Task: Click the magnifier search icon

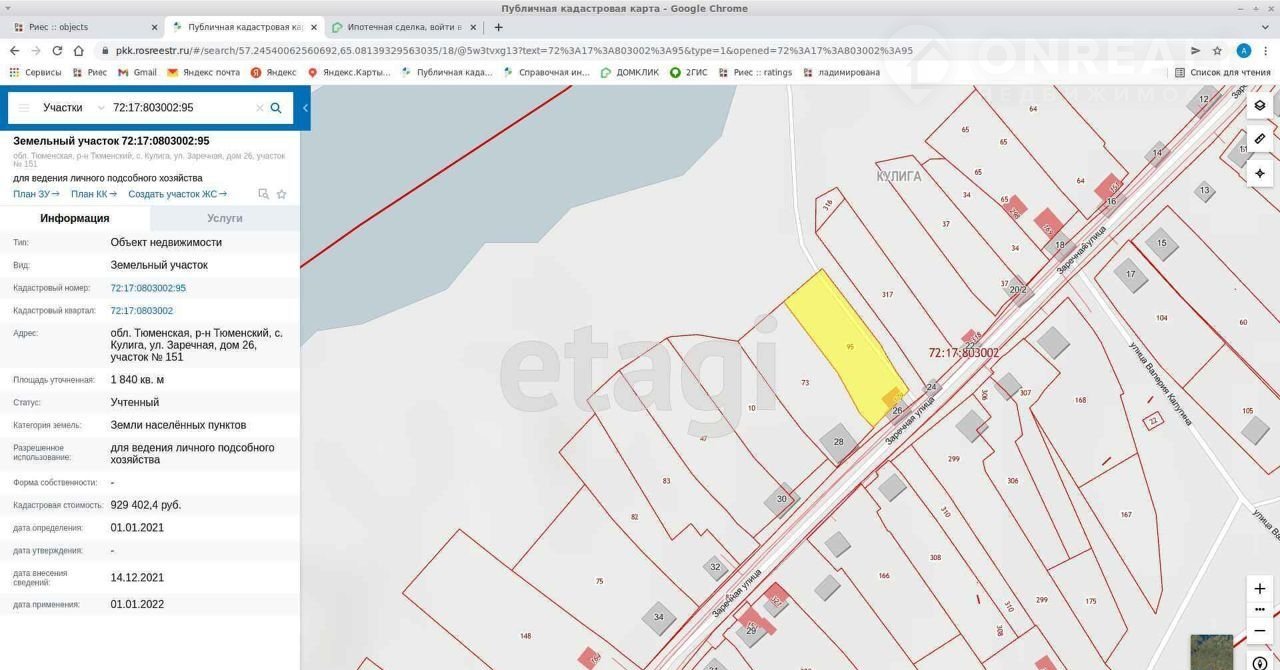Action: (276, 108)
